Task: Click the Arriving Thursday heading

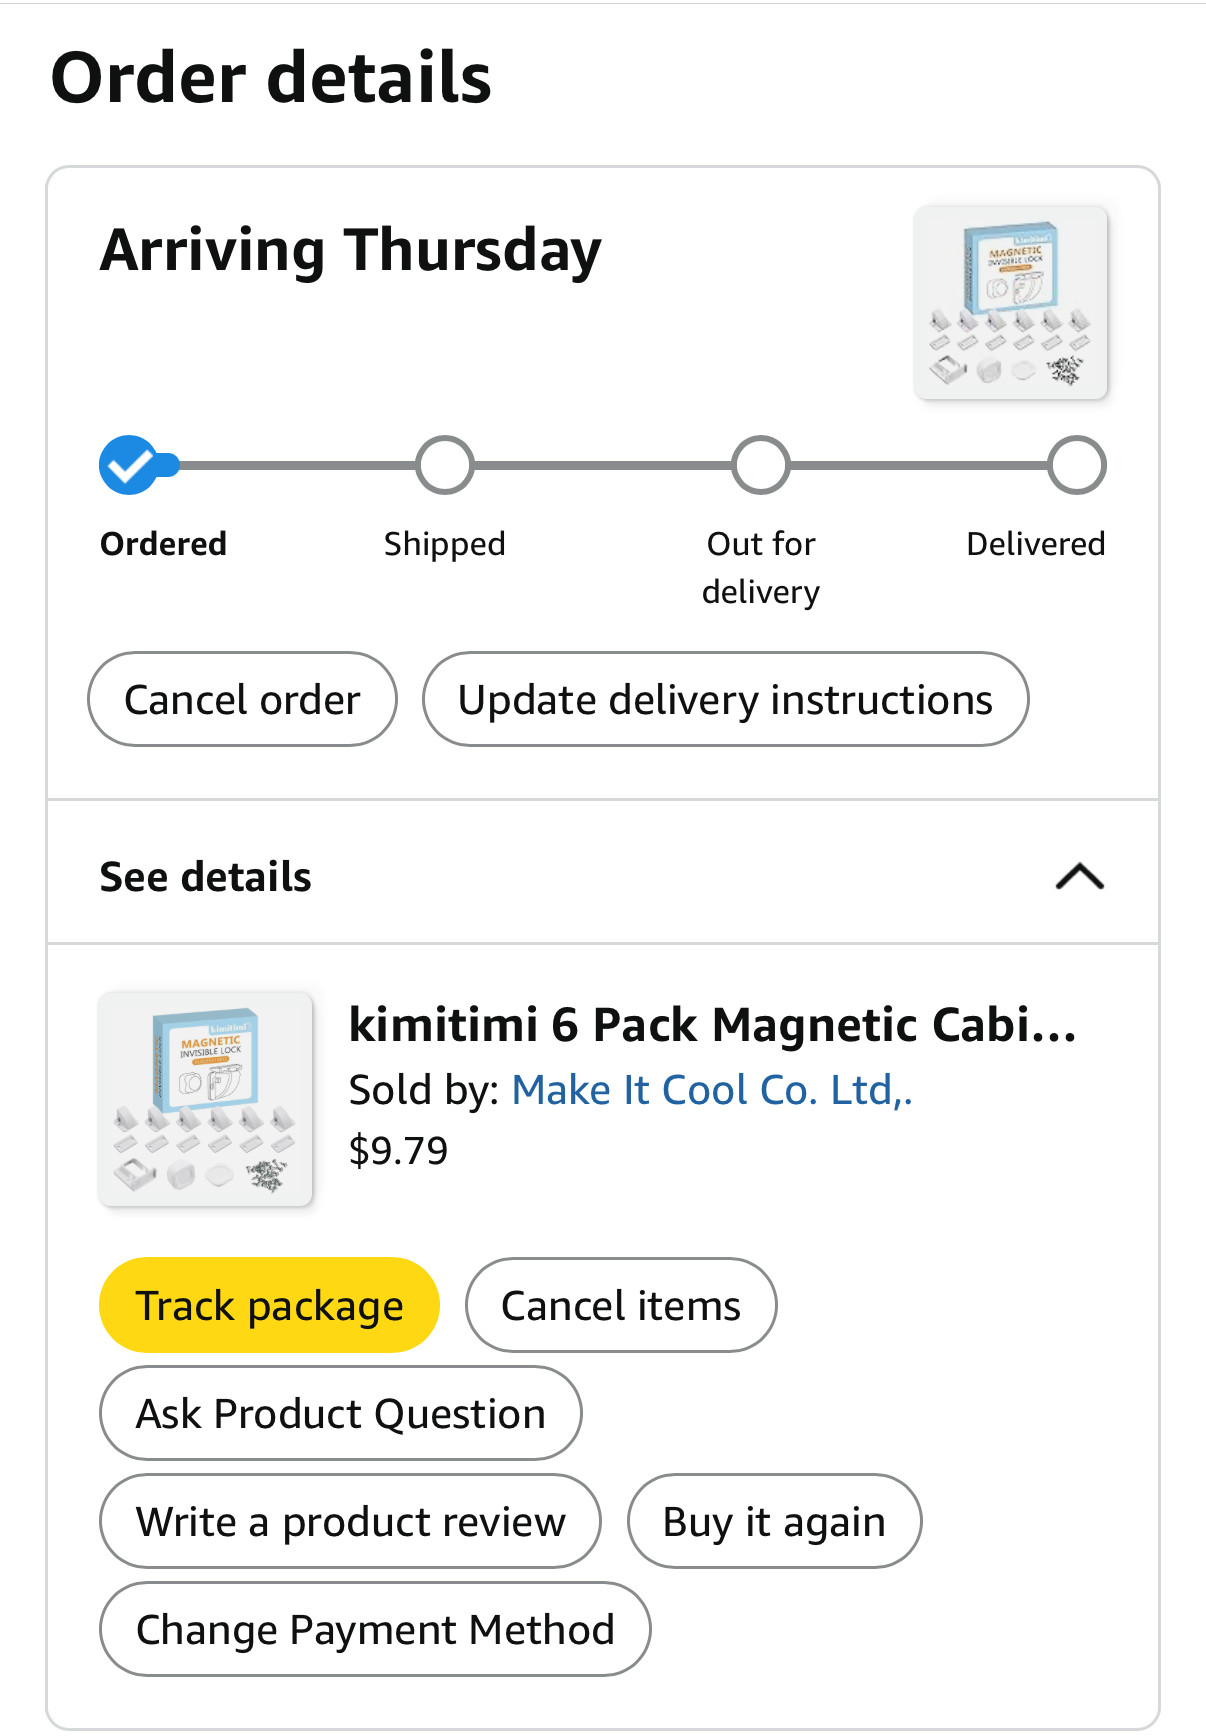Action: click(x=351, y=250)
